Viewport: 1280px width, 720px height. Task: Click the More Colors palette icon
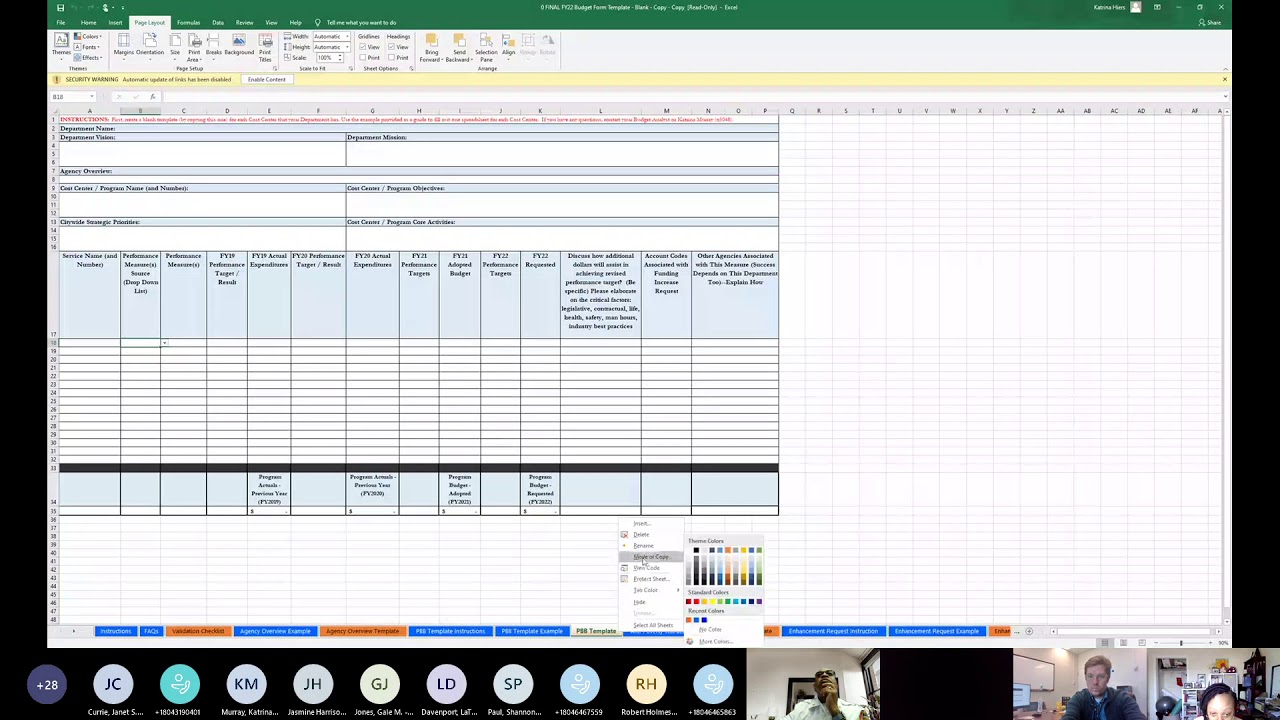(689, 641)
